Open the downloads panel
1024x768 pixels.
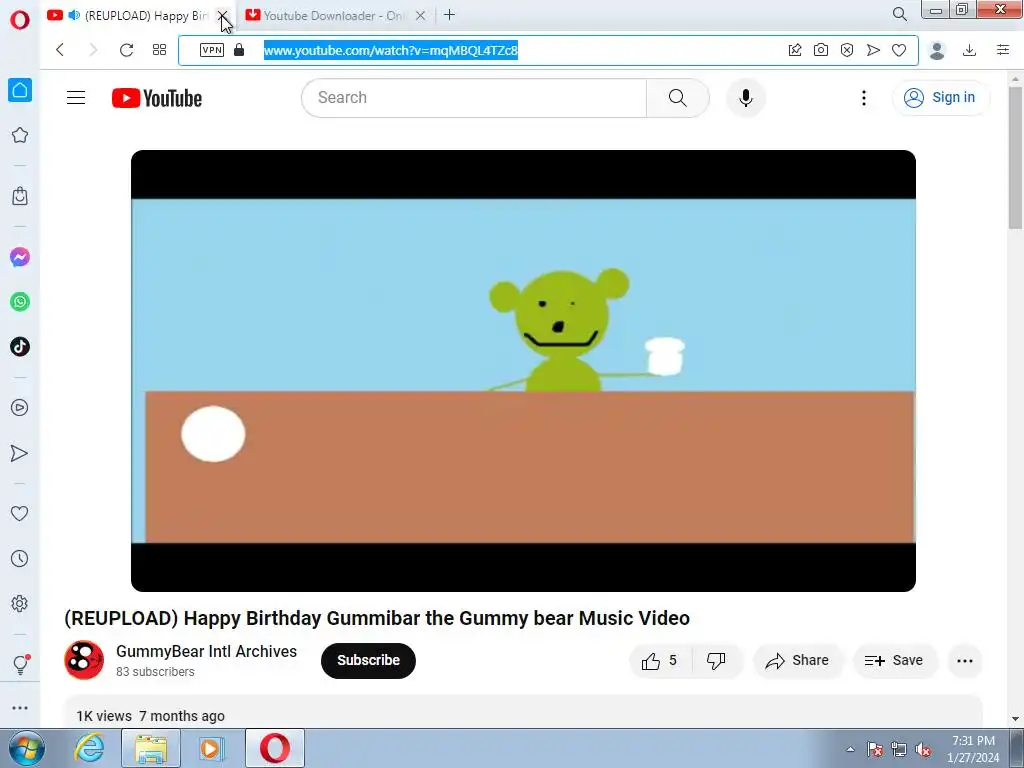970,50
